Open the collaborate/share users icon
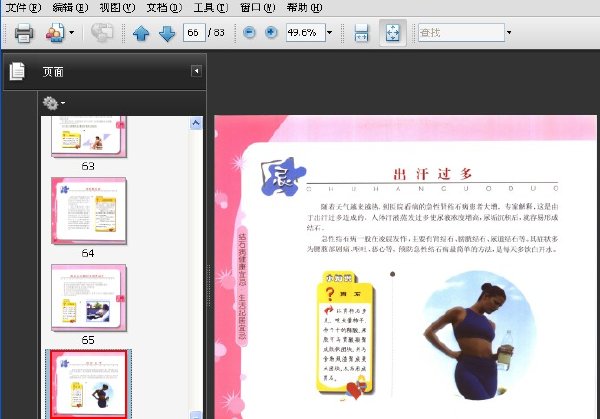Screen dimensions: 600x419 55,33
